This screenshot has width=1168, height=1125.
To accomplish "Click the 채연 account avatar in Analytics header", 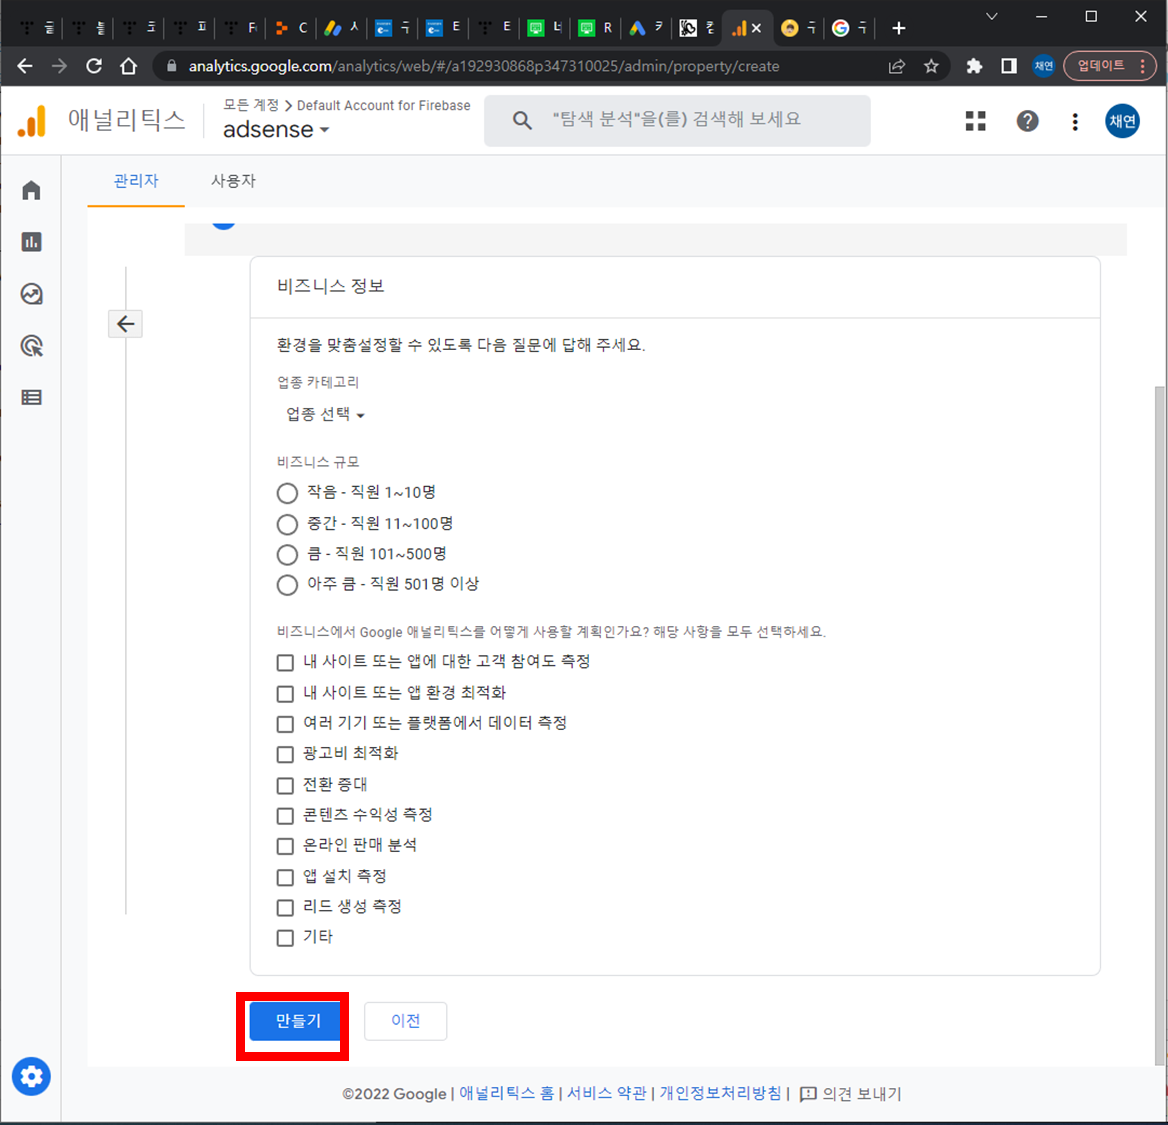I will pyautogui.click(x=1122, y=121).
